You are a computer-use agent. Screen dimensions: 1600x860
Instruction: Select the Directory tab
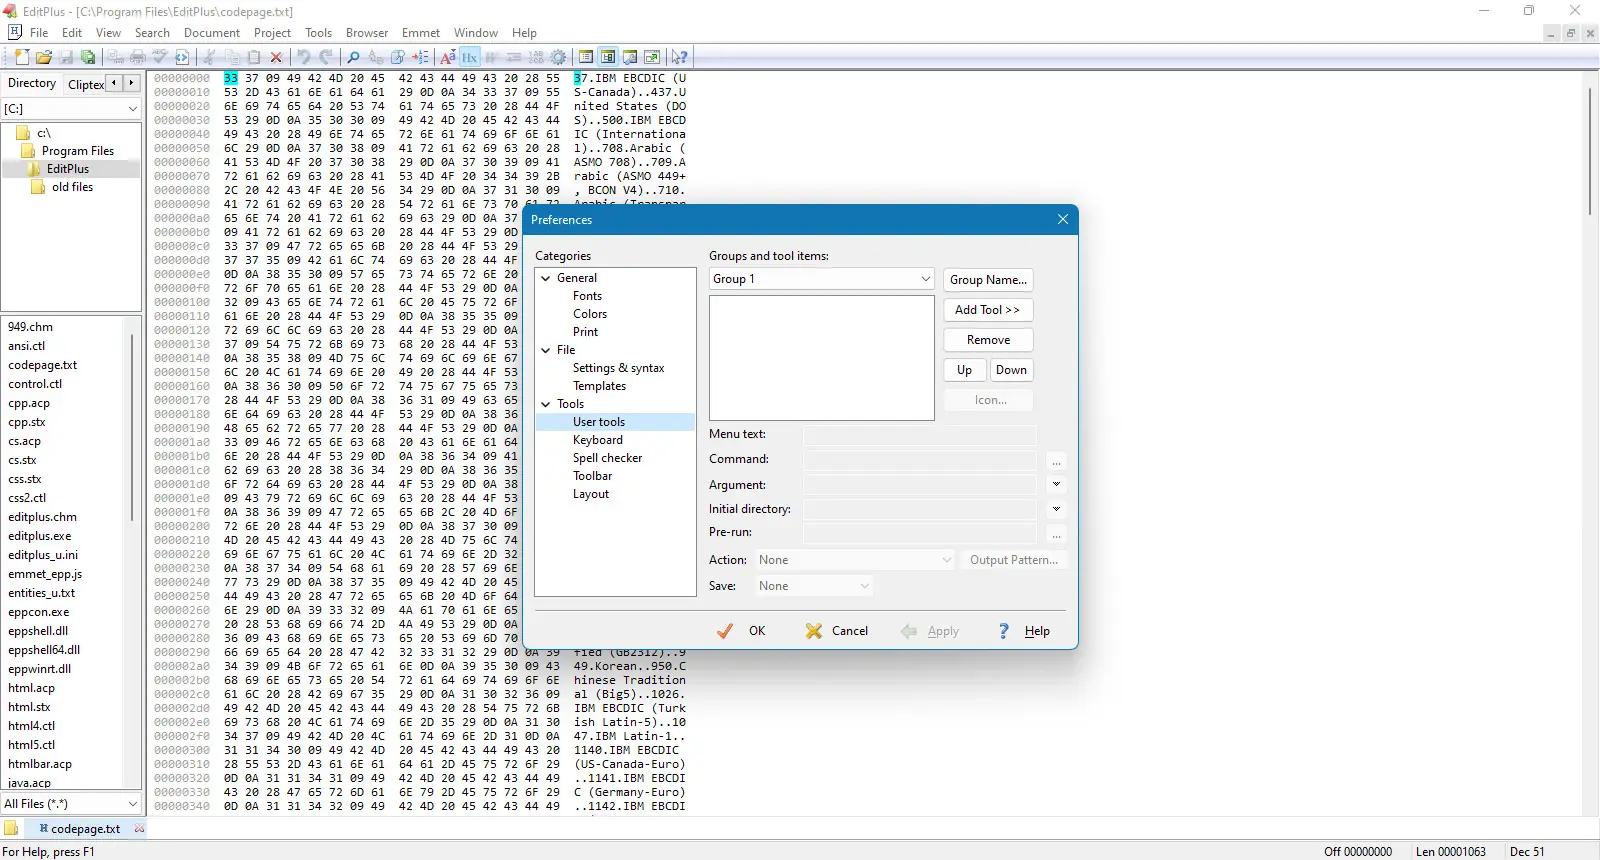[x=32, y=83]
